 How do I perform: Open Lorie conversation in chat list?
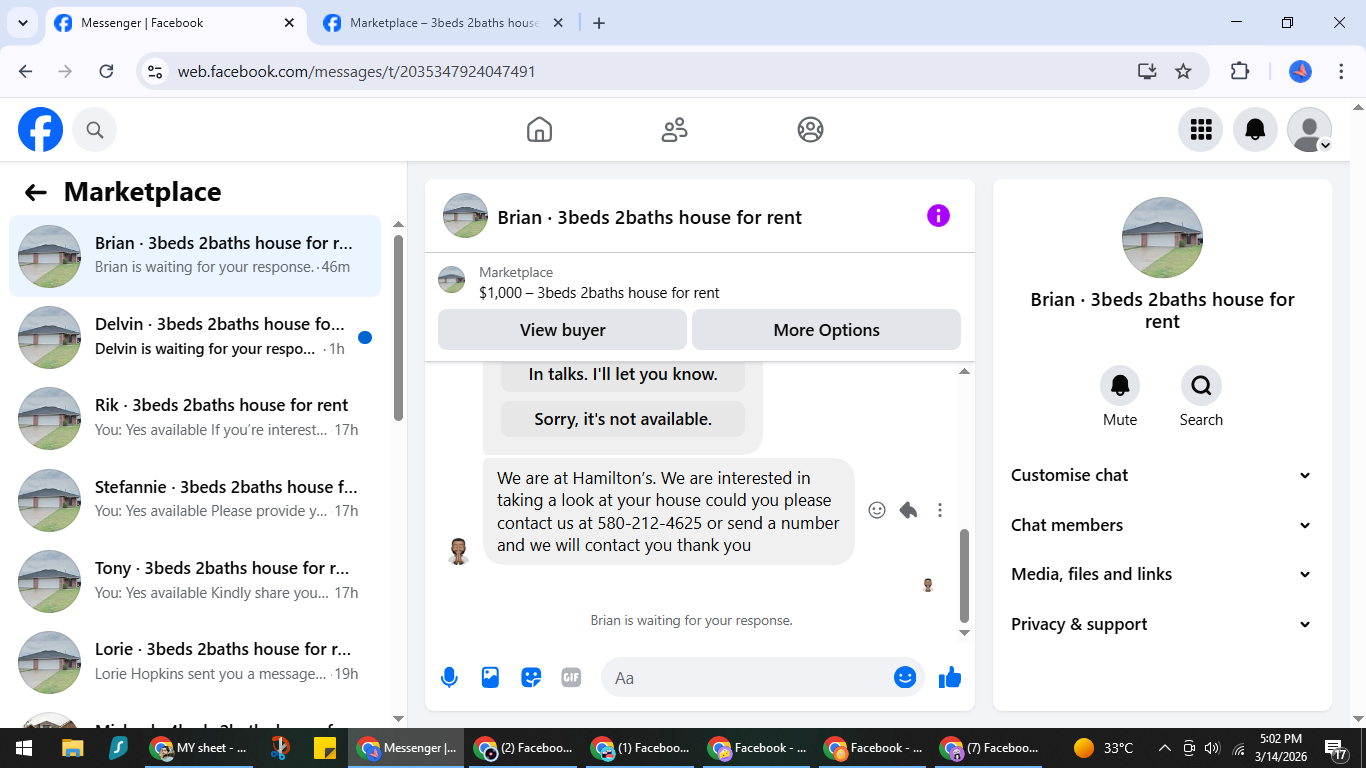[195, 662]
